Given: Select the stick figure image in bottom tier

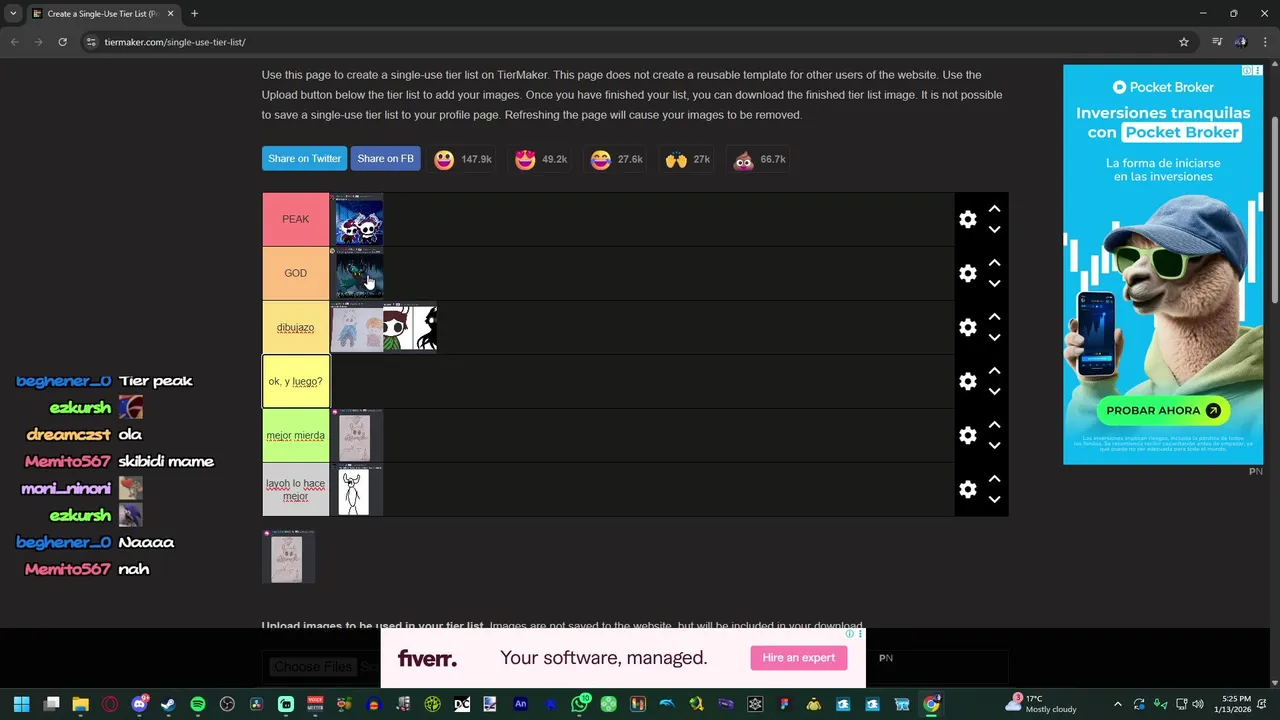Looking at the screenshot, I should [x=357, y=490].
